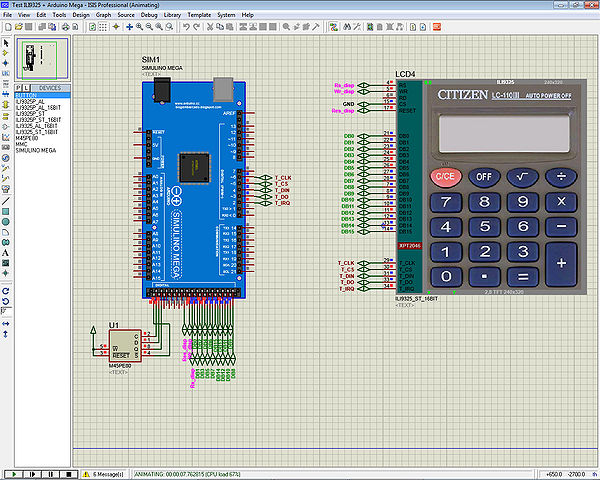
Task: Select SIMULINO MEGA in device list
Action: [x=36, y=150]
